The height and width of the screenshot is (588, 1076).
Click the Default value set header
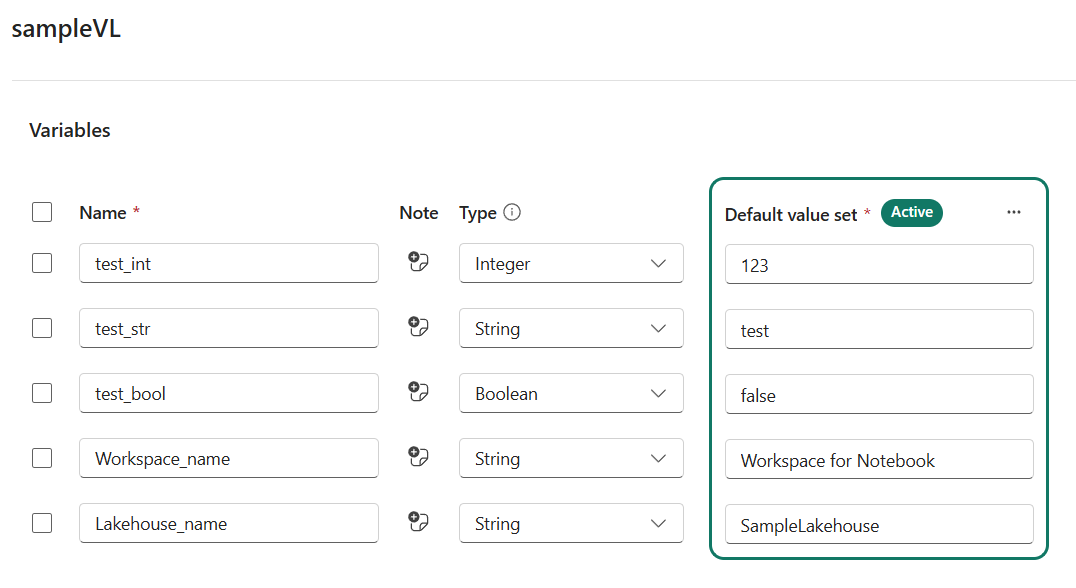pos(790,214)
